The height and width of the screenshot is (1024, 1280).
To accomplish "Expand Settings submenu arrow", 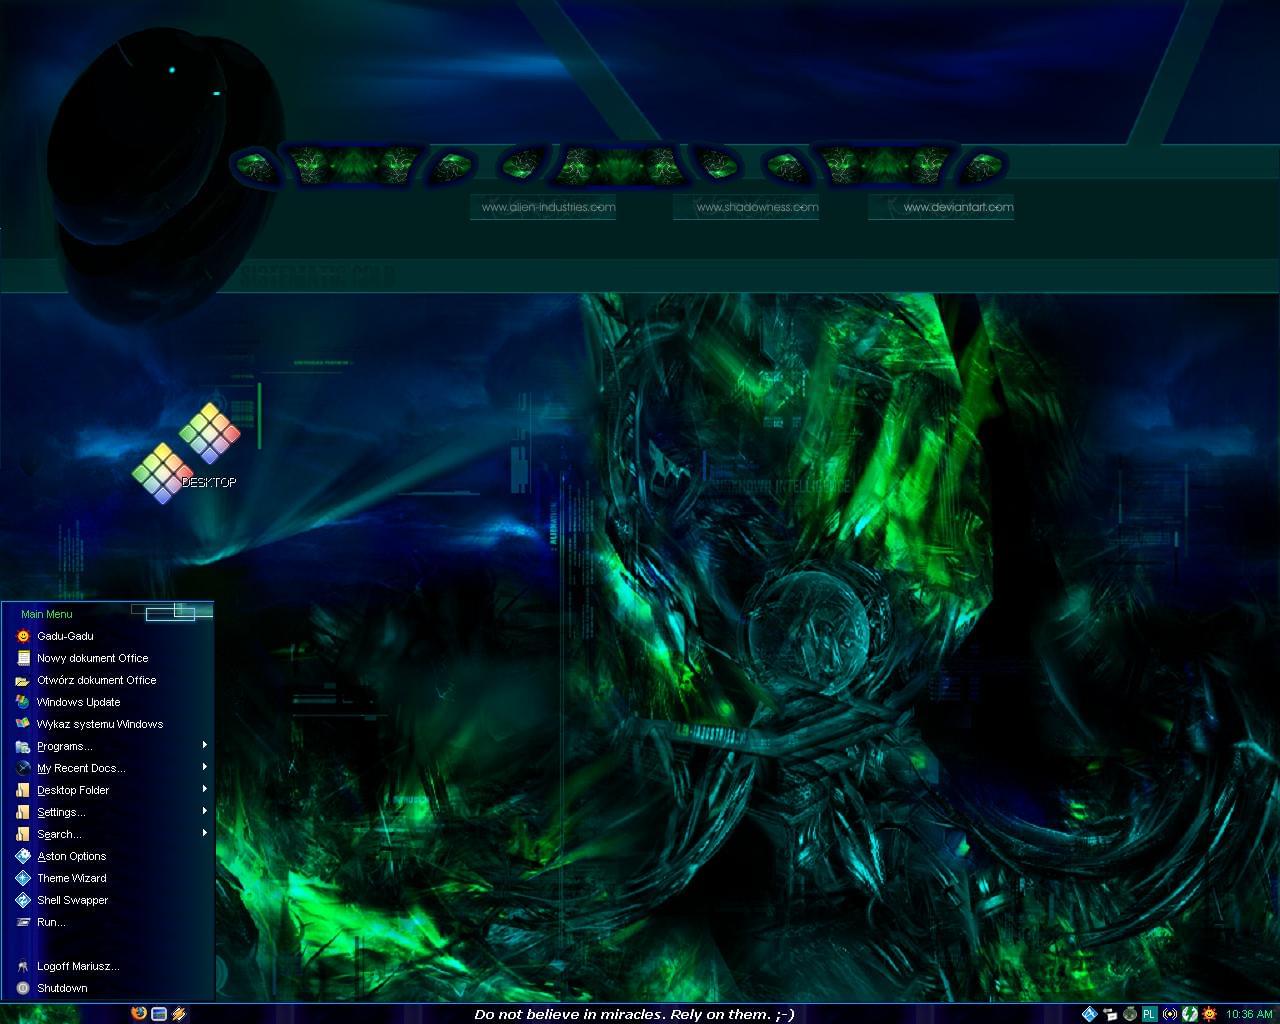I will pyautogui.click(x=204, y=811).
